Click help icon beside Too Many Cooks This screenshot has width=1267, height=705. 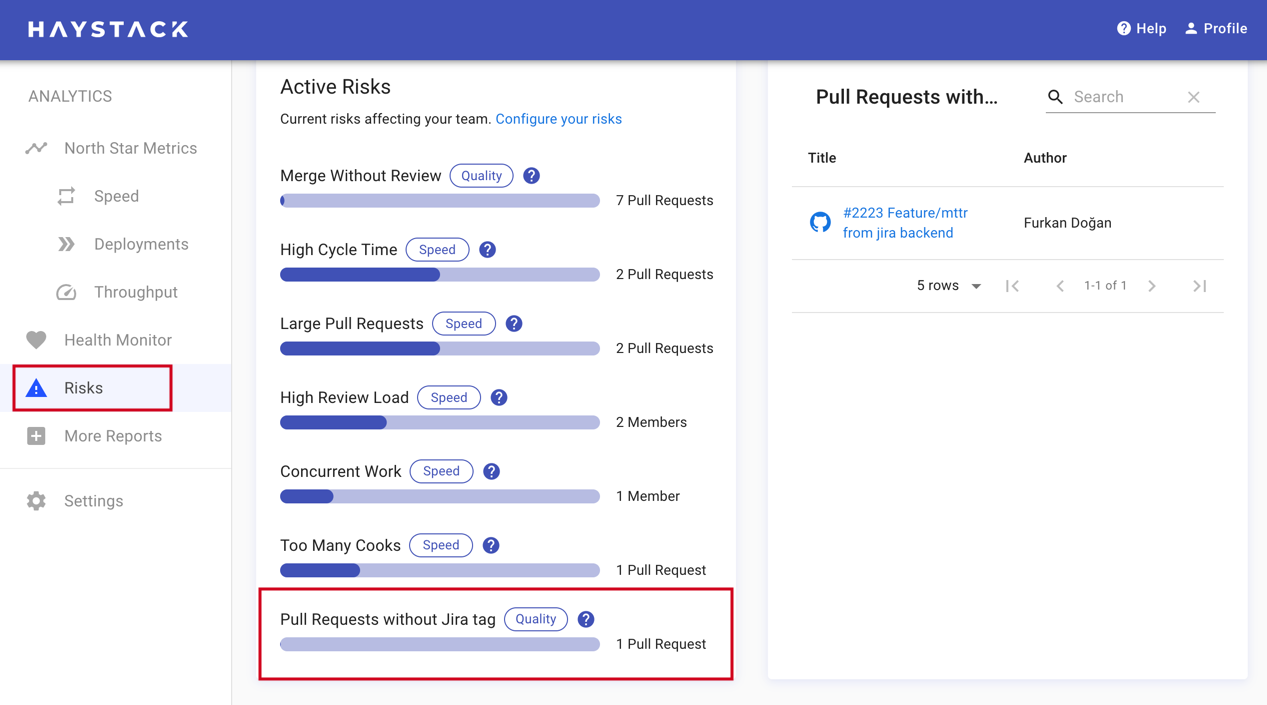[x=491, y=545]
